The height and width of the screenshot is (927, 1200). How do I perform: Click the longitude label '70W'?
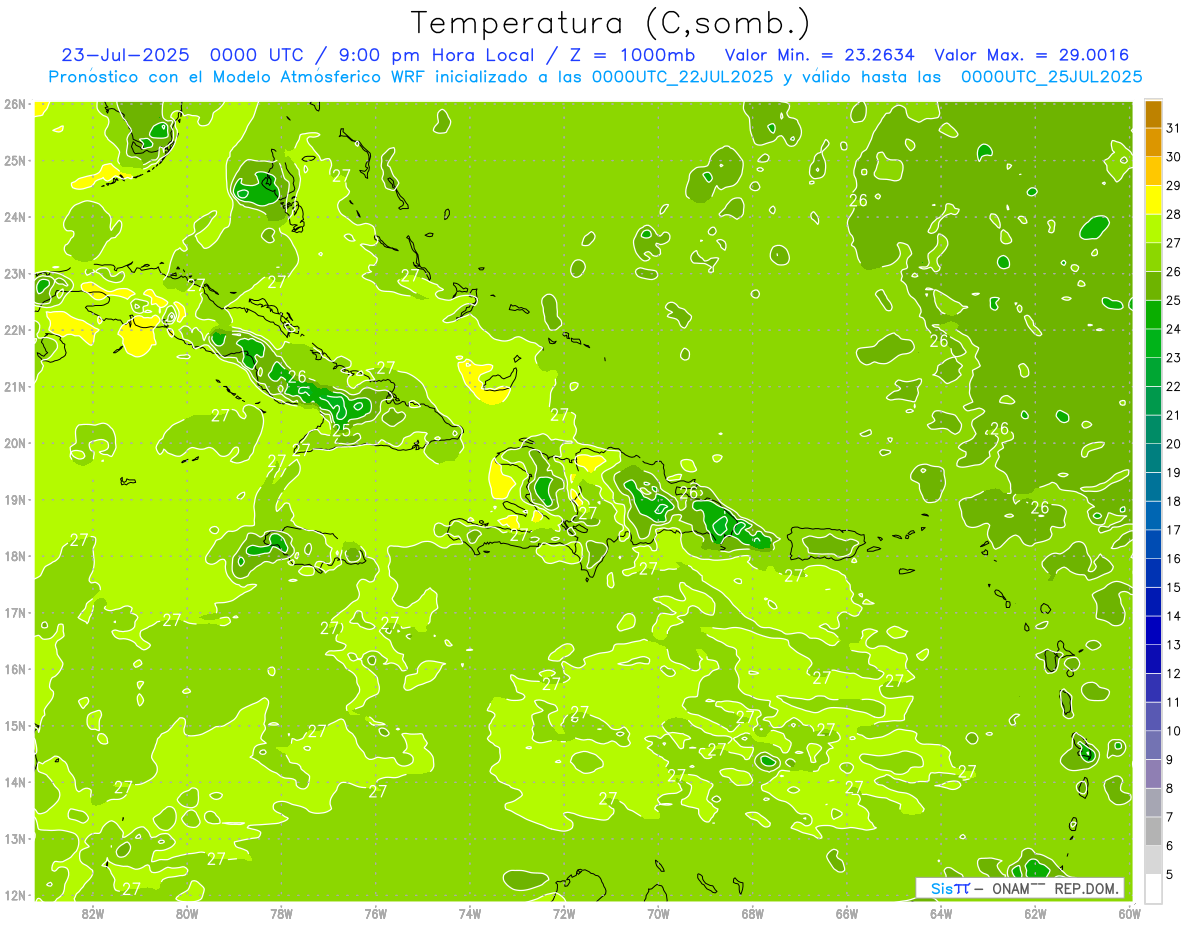click(658, 913)
